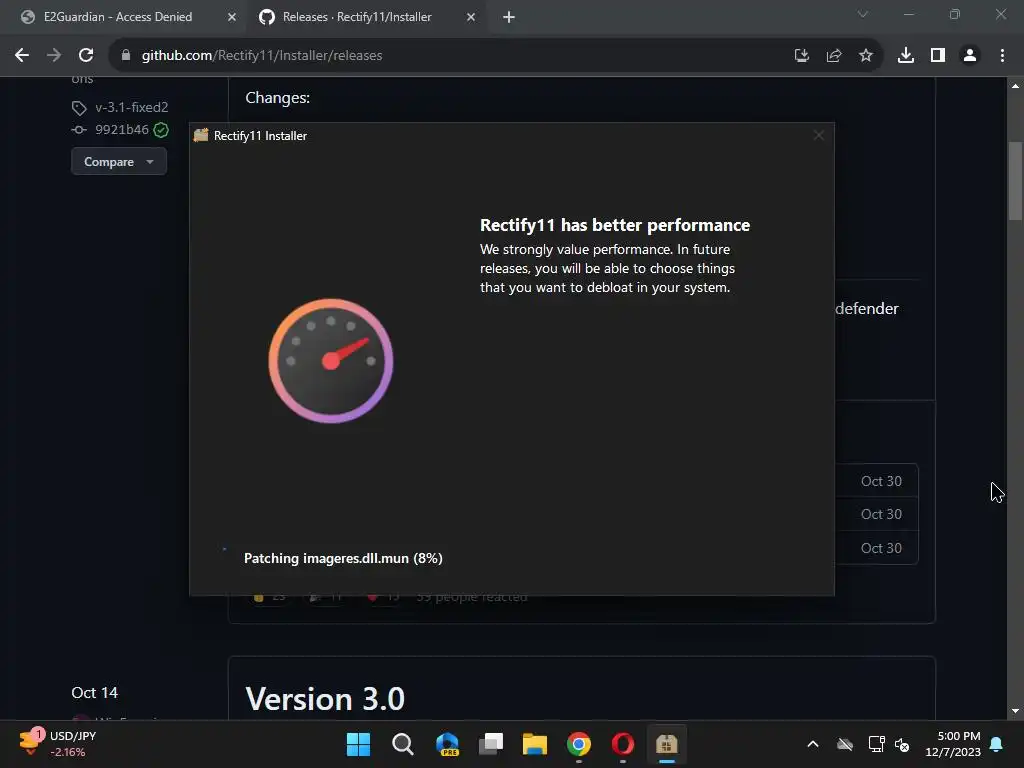Switch to Chrome on taskbar
Screen dimensions: 1024x768
pyautogui.click(x=579, y=744)
